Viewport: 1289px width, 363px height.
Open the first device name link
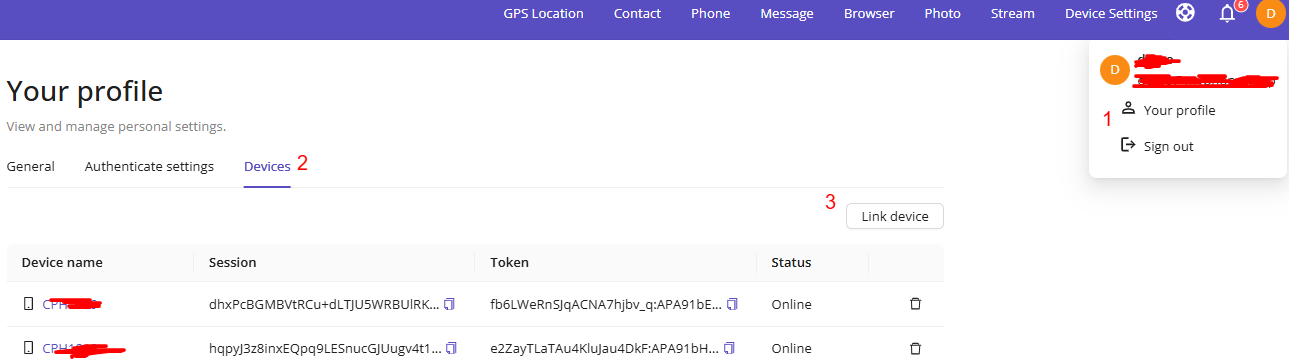point(72,304)
